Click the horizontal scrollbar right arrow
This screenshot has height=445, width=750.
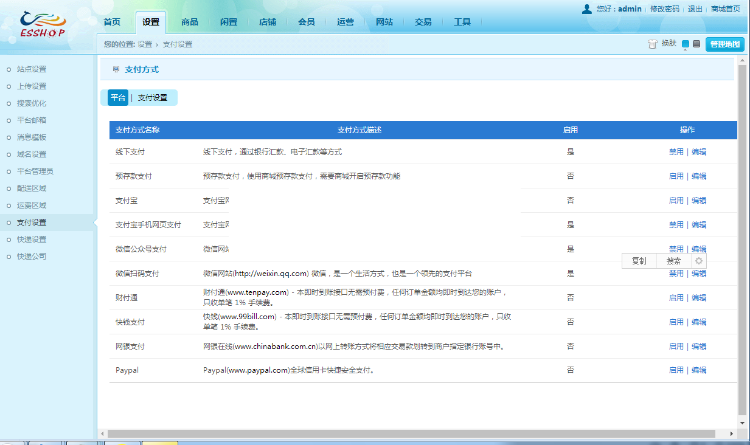point(731,434)
